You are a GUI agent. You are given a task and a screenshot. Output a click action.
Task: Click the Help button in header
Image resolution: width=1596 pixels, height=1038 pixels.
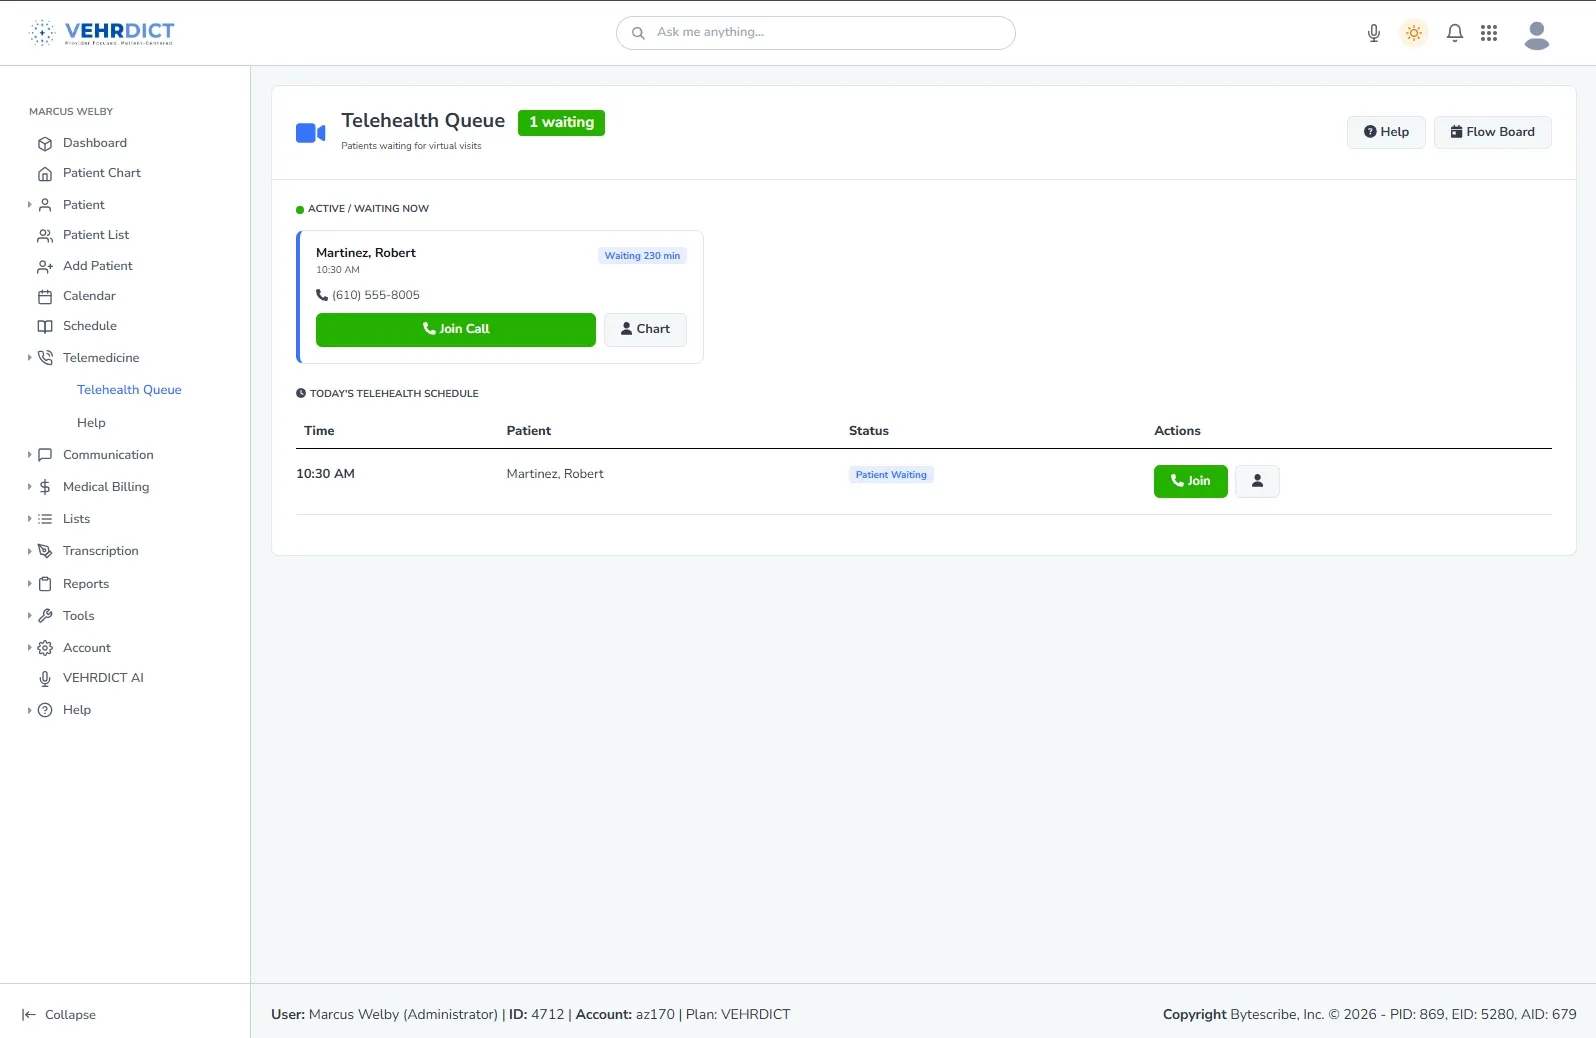[1386, 132]
